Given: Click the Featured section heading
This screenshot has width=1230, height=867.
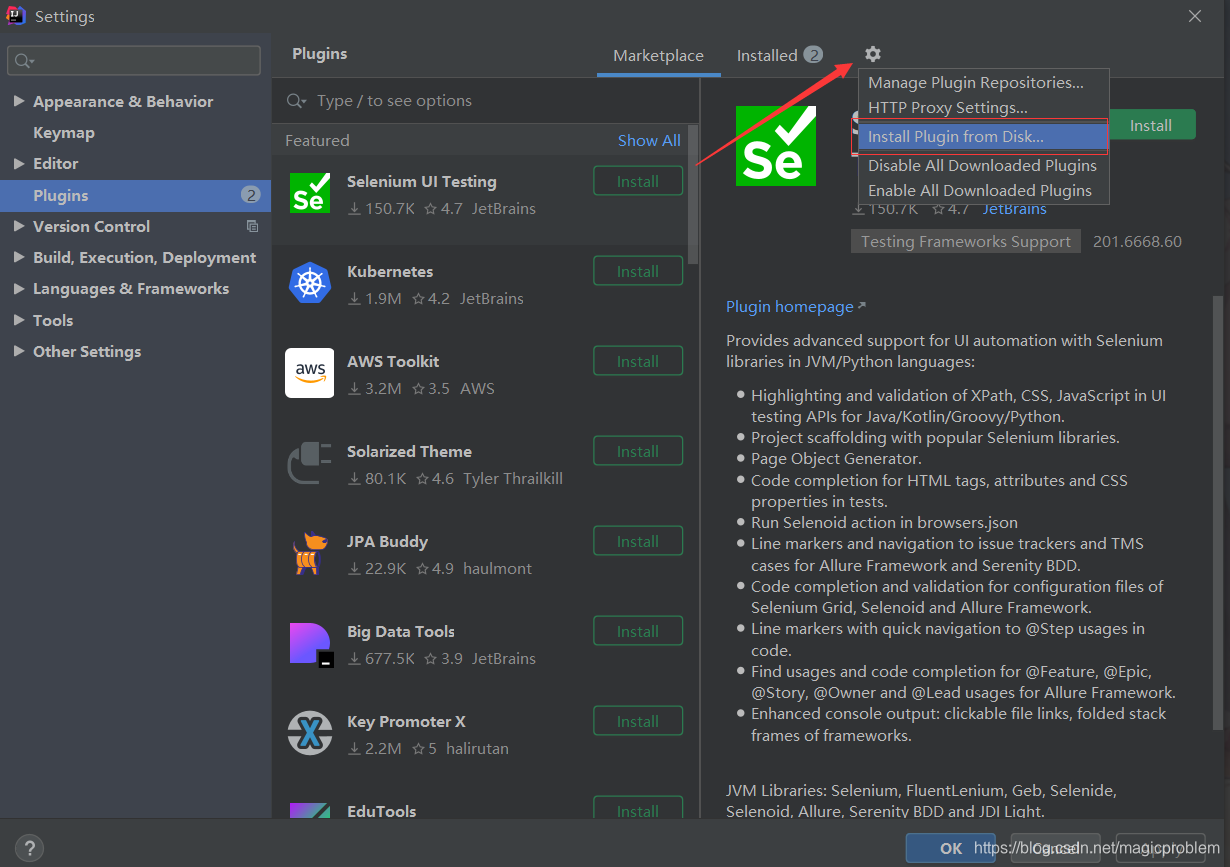Looking at the screenshot, I should click(x=317, y=141).
